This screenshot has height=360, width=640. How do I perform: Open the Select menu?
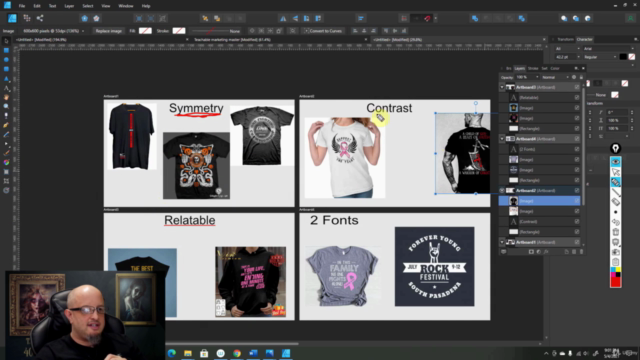click(88, 6)
